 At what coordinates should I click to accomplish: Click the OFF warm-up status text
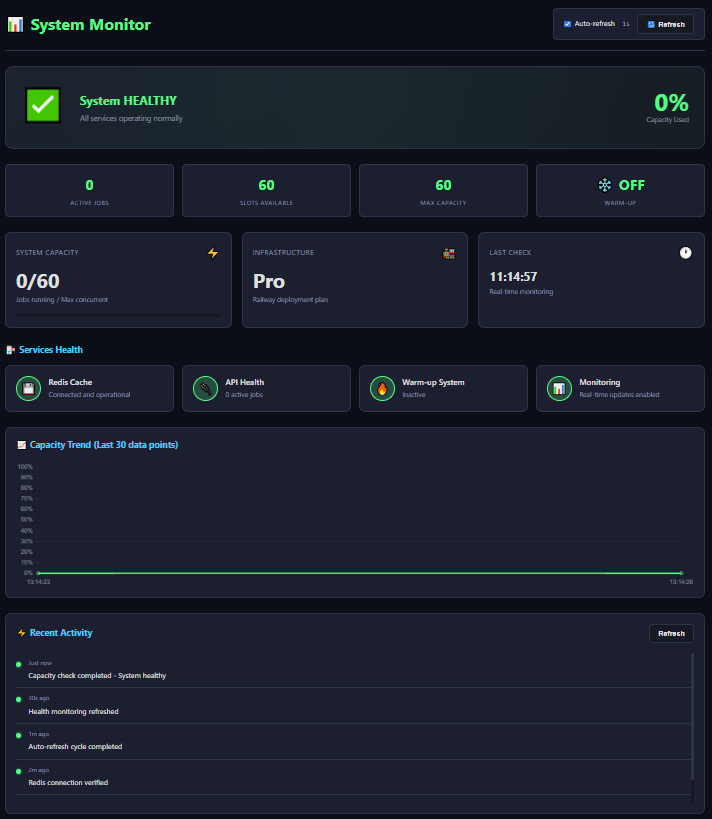coord(632,185)
